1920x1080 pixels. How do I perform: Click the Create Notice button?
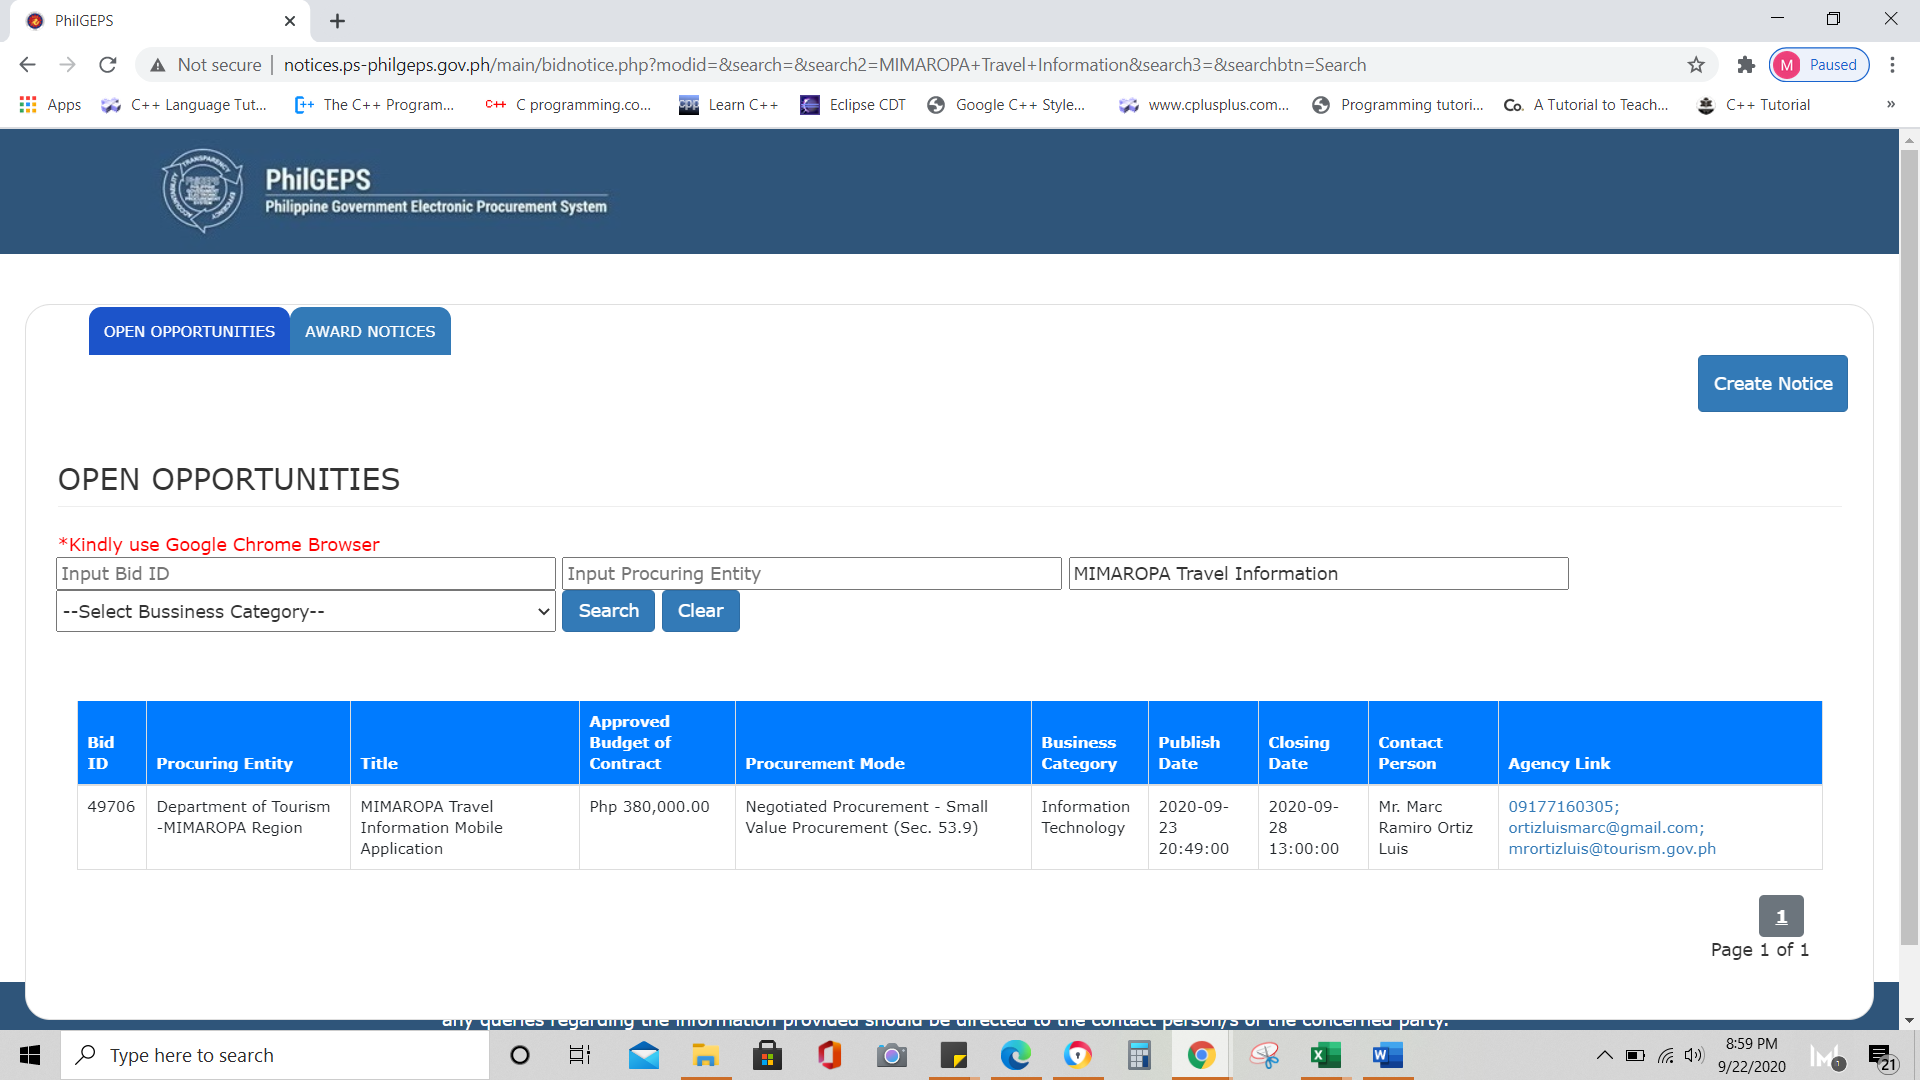point(1772,383)
